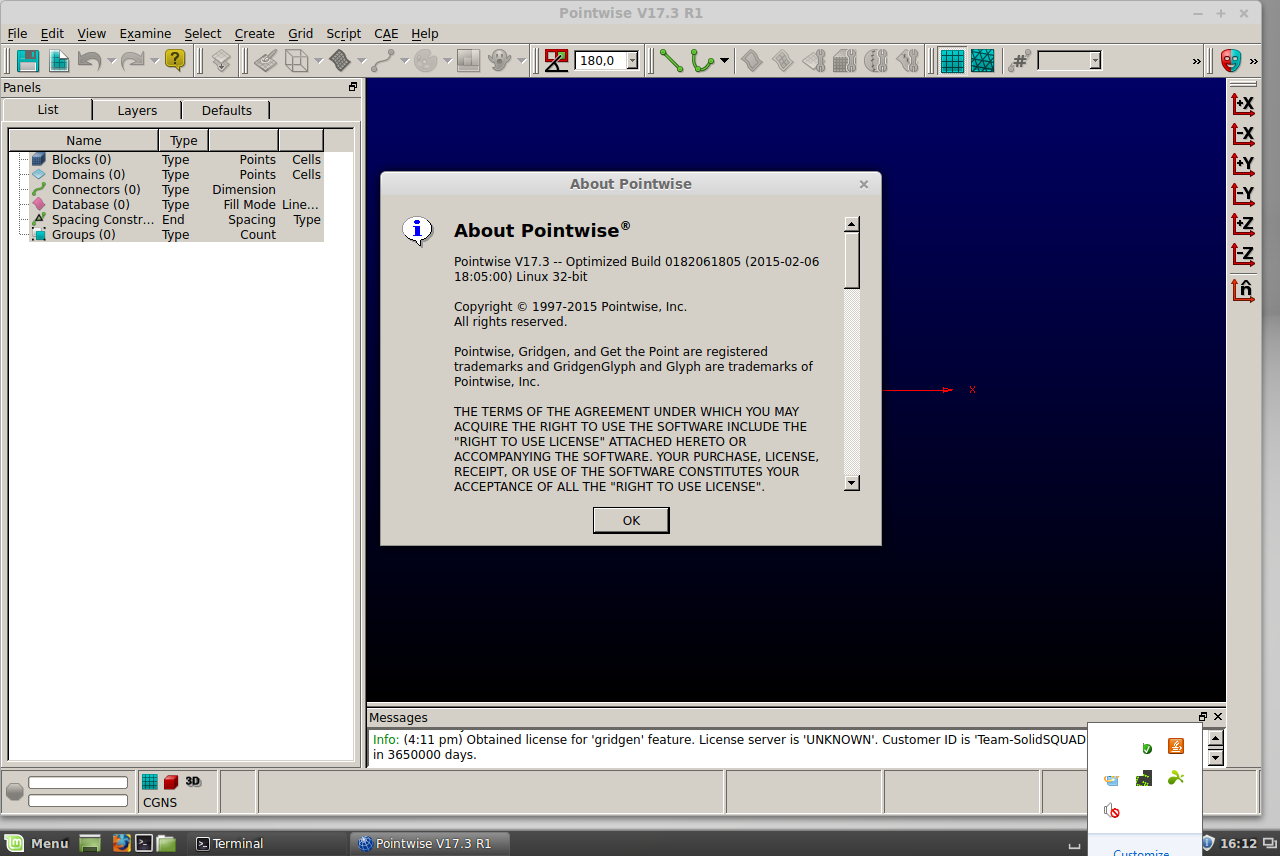Set view to +Y axis

click(1243, 164)
